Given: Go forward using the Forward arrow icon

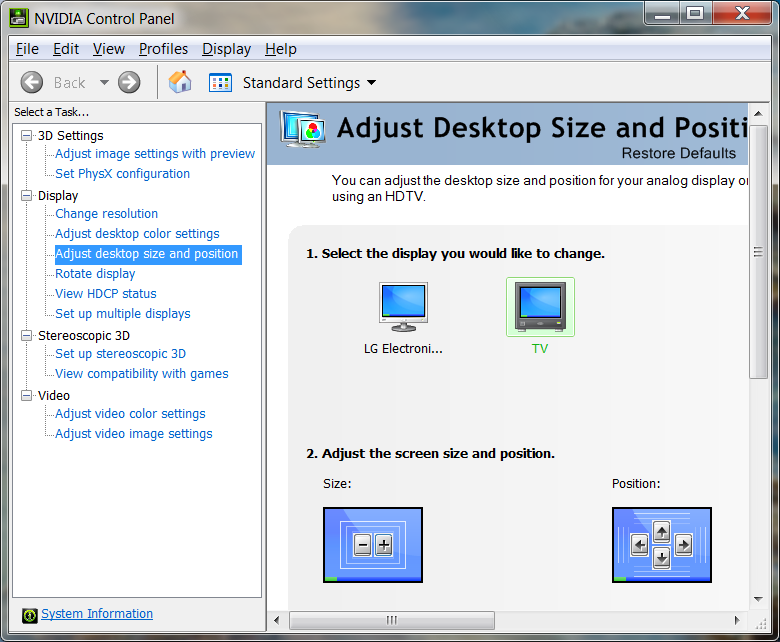Looking at the screenshot, I should pos(129,83).
